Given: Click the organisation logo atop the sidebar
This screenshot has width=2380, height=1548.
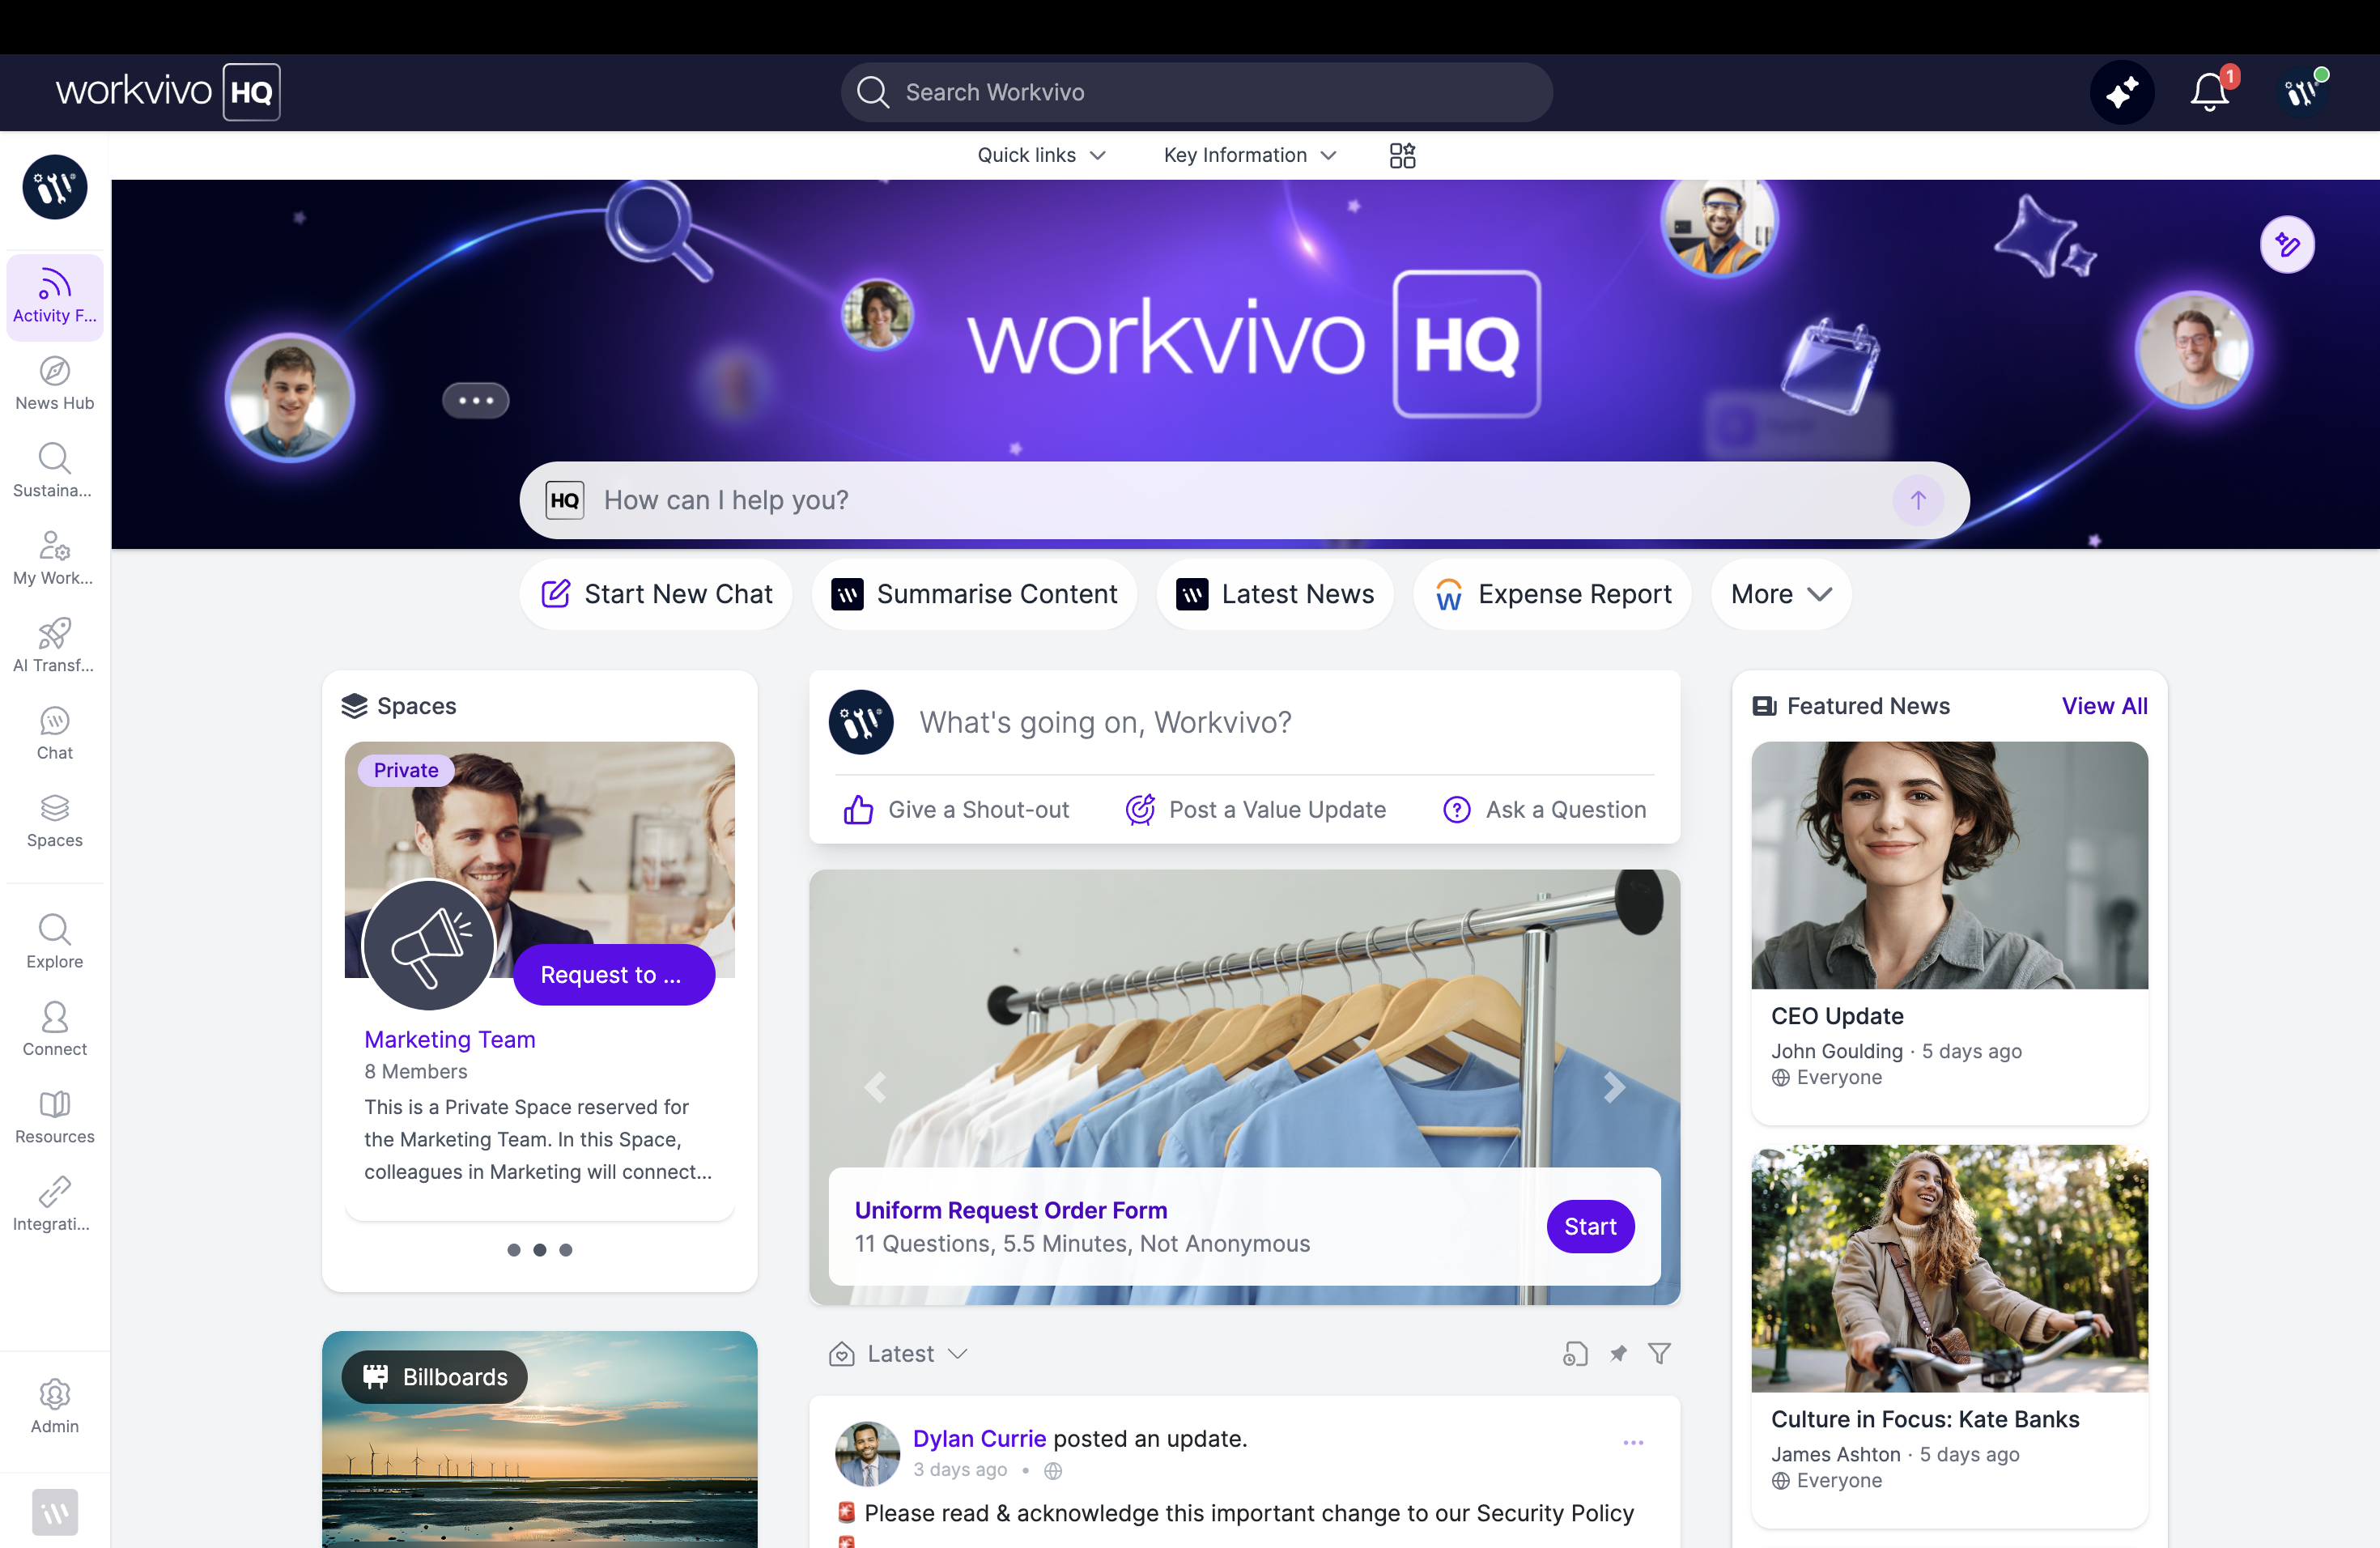Looking at the screenshot, I should coord(55,187).
